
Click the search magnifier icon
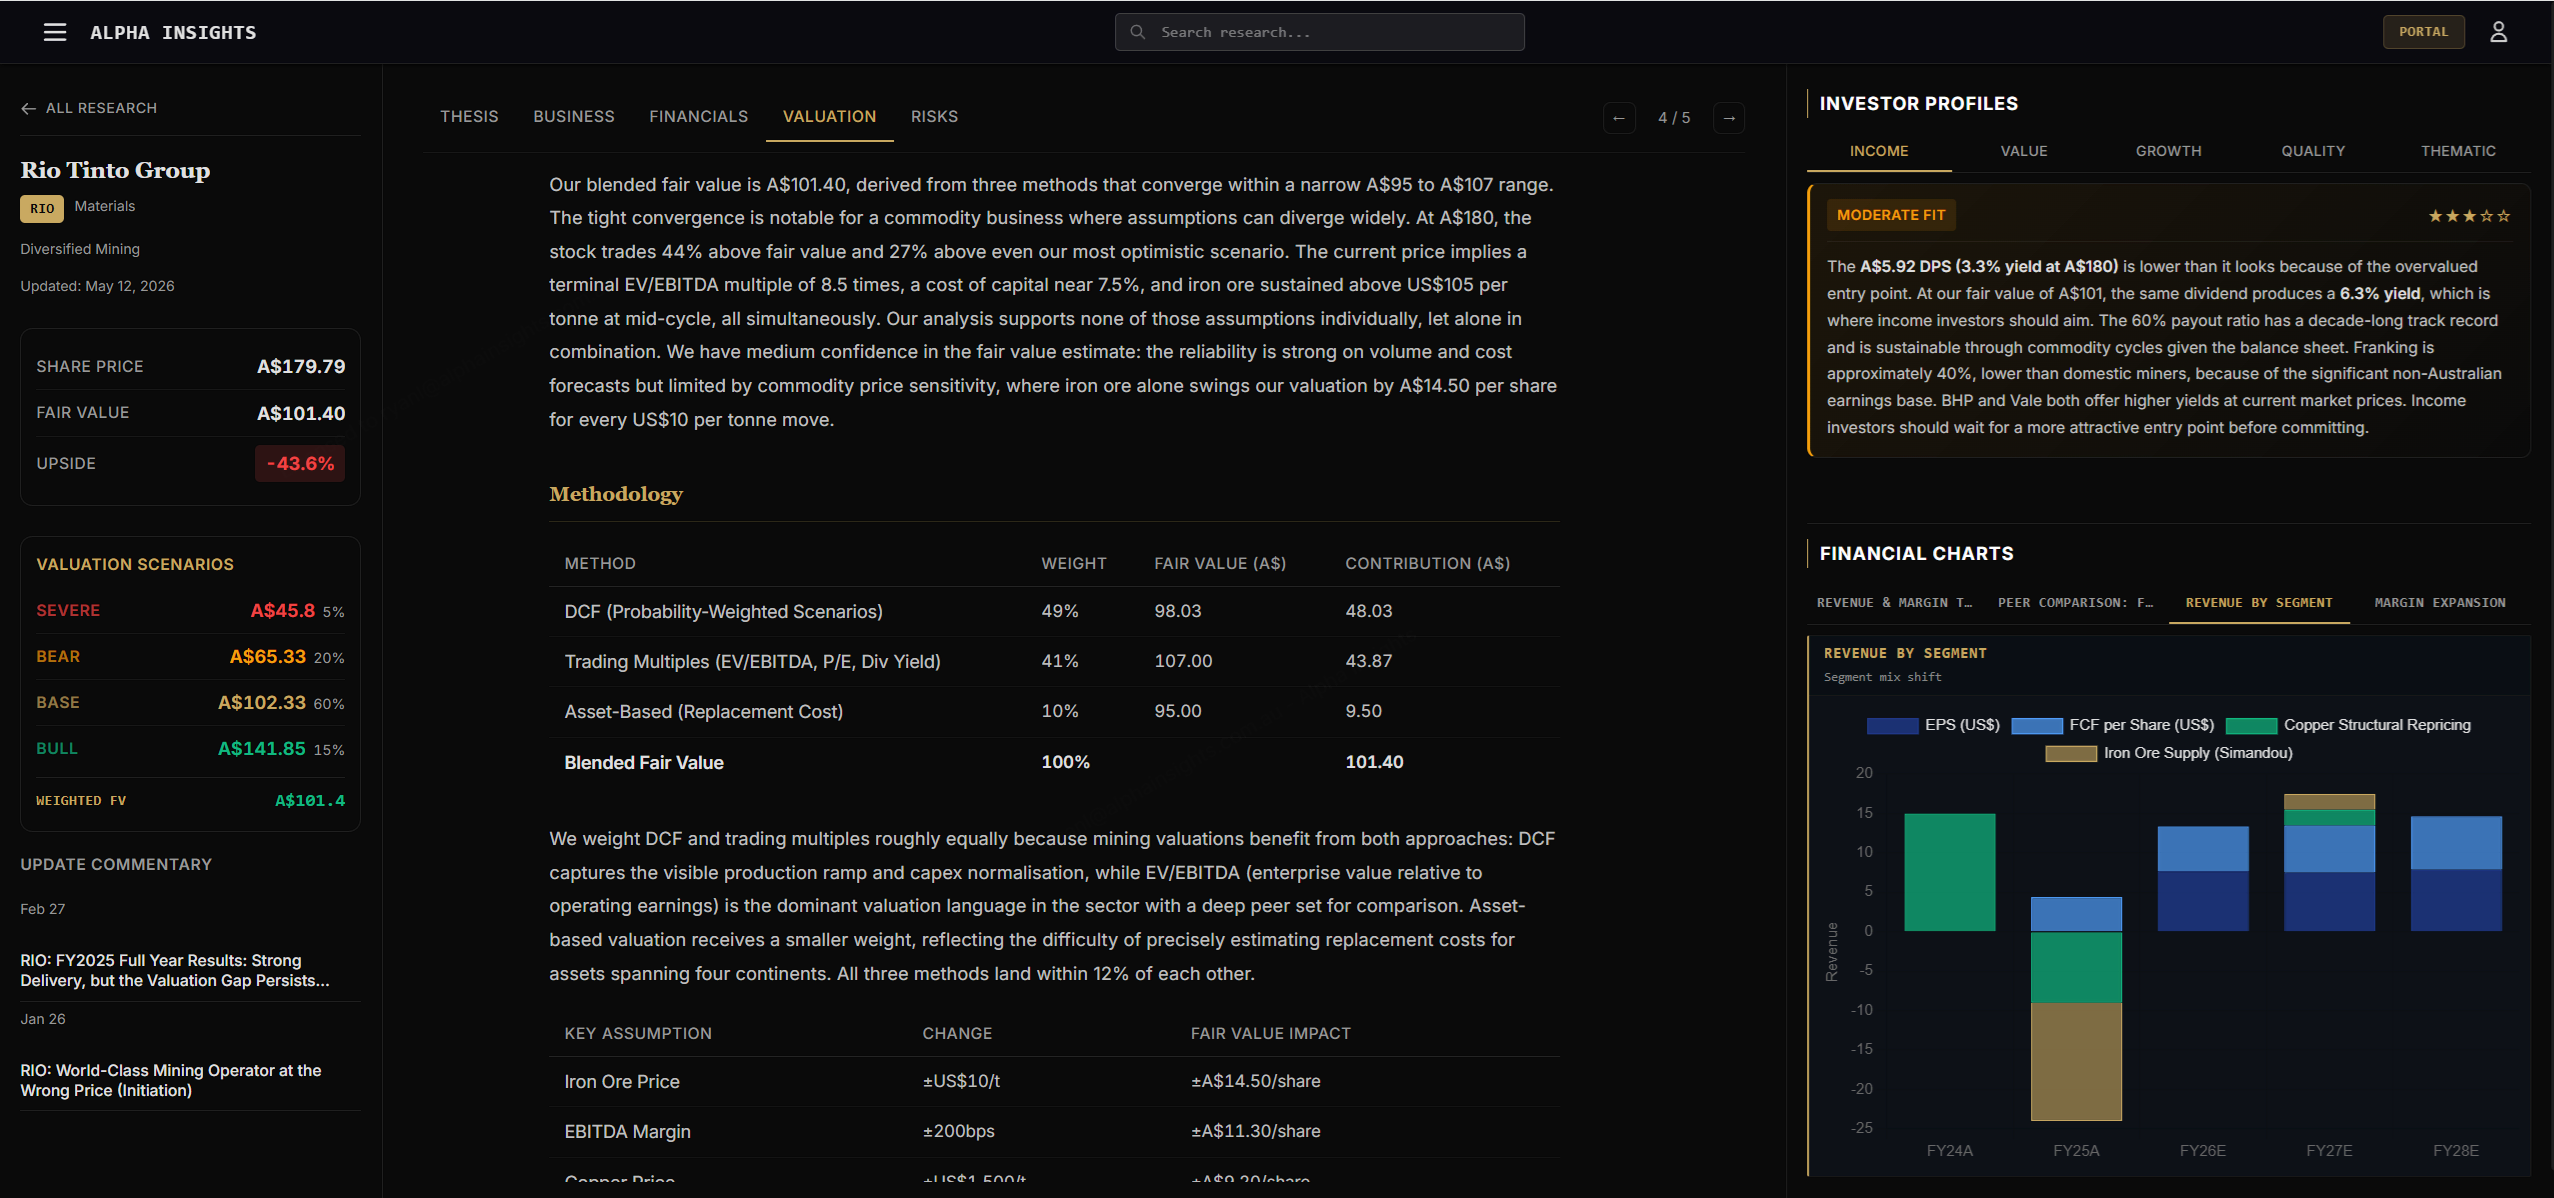1137,32
